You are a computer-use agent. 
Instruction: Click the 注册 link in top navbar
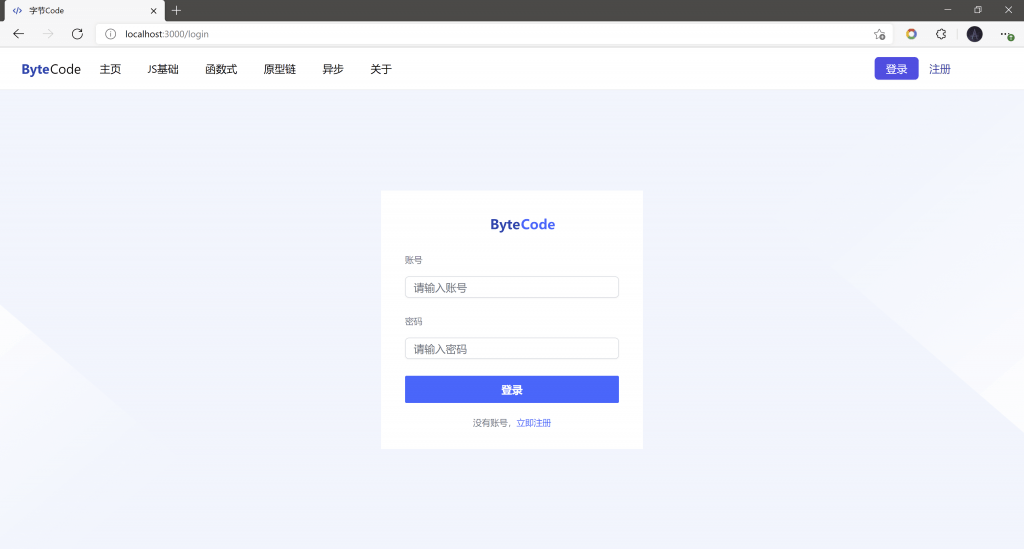click(x=940, y=69)
